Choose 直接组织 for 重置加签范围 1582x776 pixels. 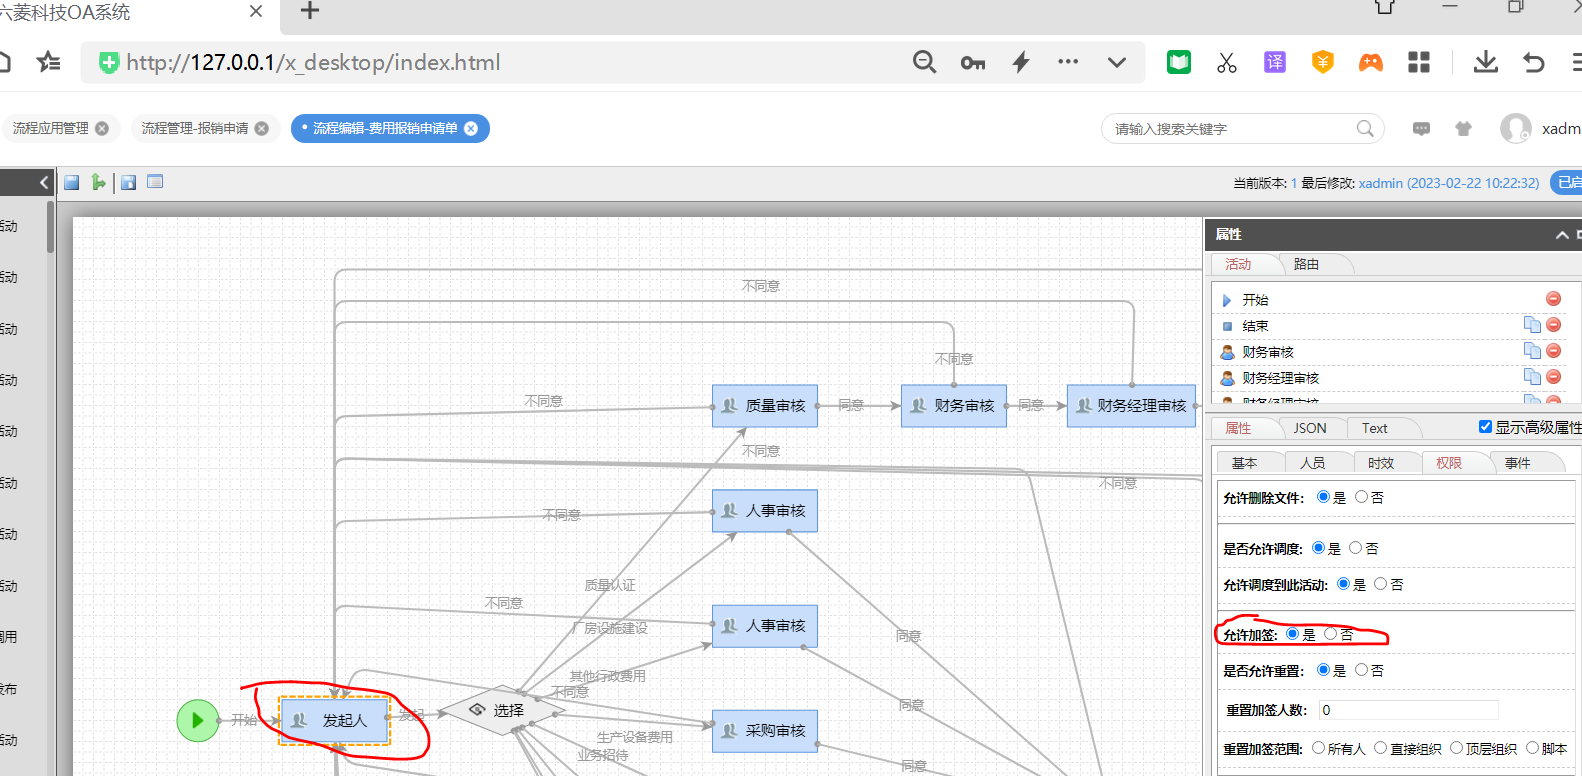(1381, 748)
